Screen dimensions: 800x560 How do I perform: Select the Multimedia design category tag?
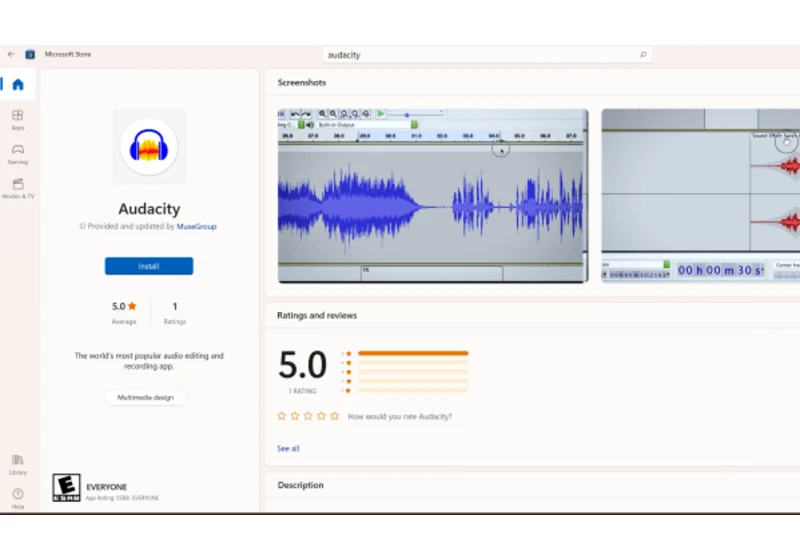click(145, 397)
